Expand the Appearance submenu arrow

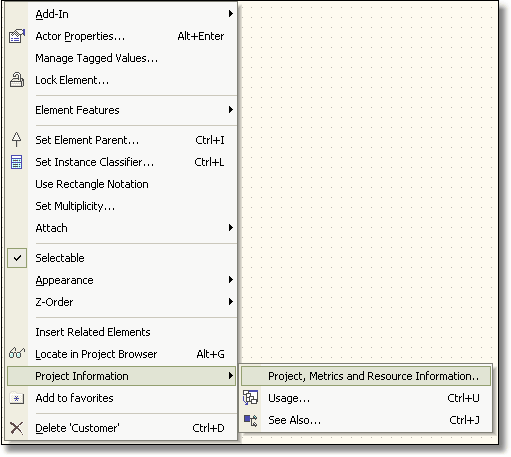[231, 280]
